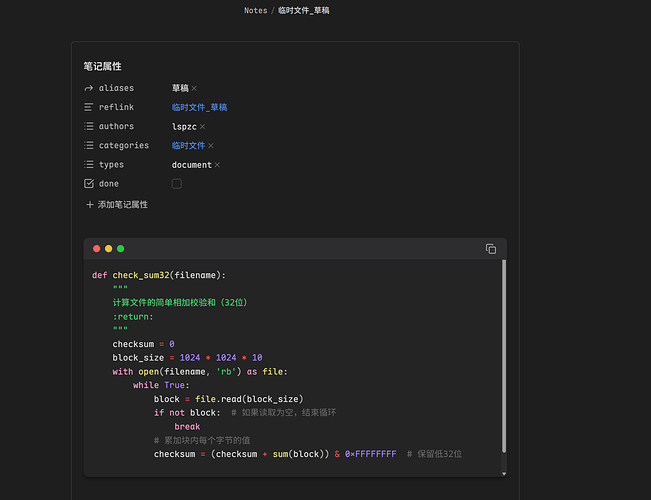Open the 临时文件 category link
The height and width of the screenshot is (500, 651).
tap(188, 146)
